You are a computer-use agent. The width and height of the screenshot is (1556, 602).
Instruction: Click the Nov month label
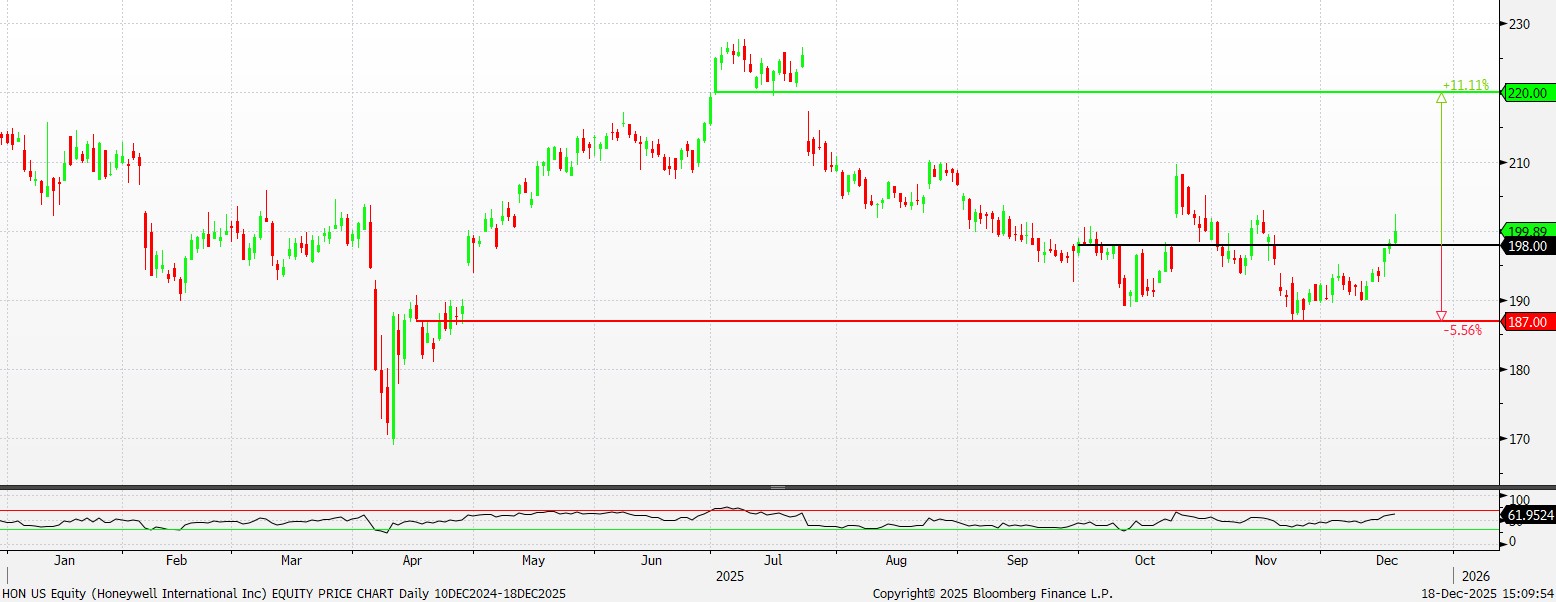pos(1265,561)
